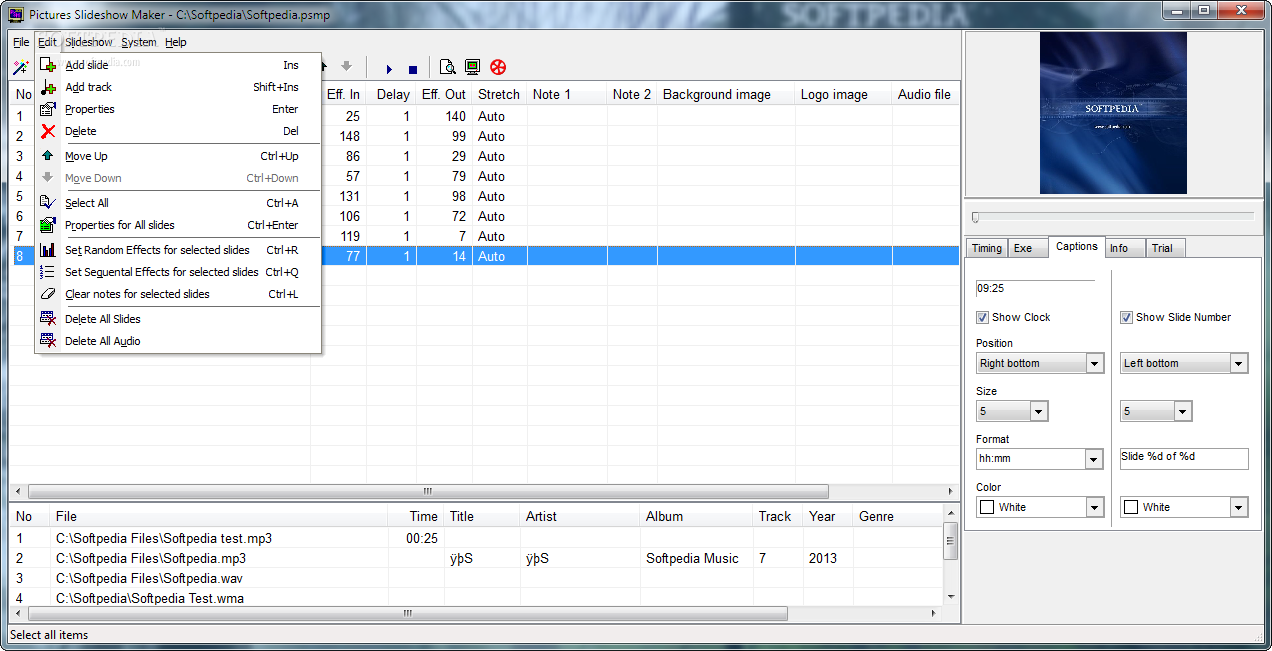Image resolution: width=1272 pixels, height=651 pixels.
Task: Click the Album column header in audio list
Action: click(697, 516)
